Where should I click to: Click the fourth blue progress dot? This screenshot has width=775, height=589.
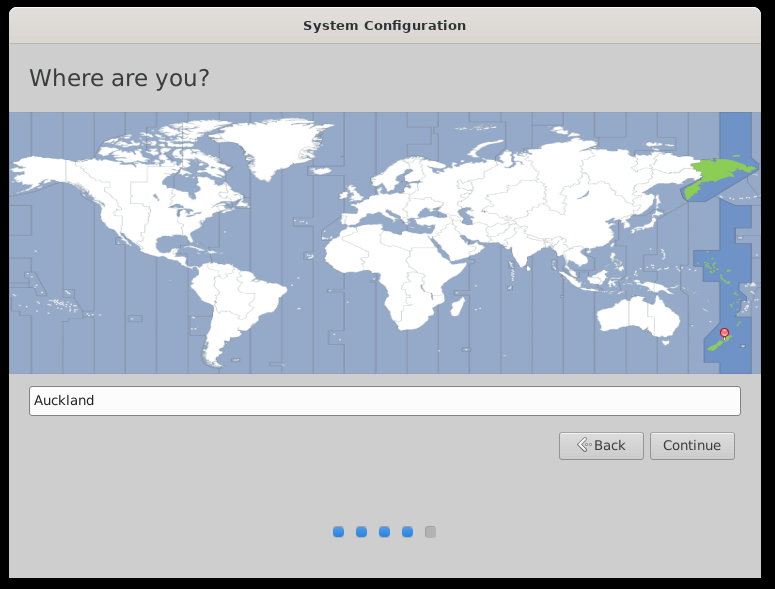408,532
